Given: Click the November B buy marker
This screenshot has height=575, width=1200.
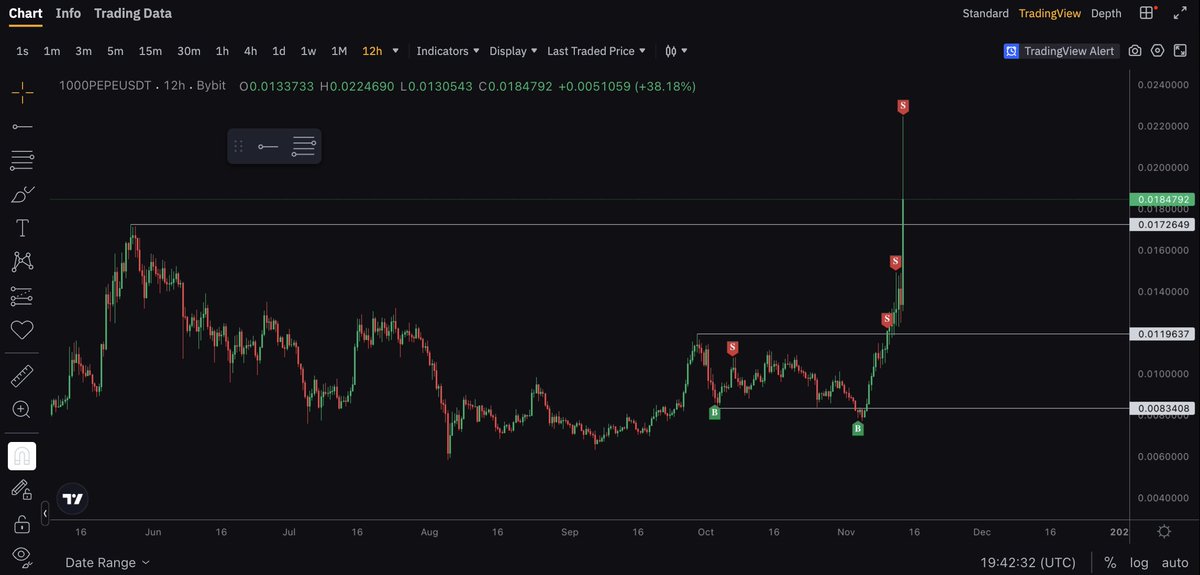Looking at the screenshot, I should click(x=857, y=429).
